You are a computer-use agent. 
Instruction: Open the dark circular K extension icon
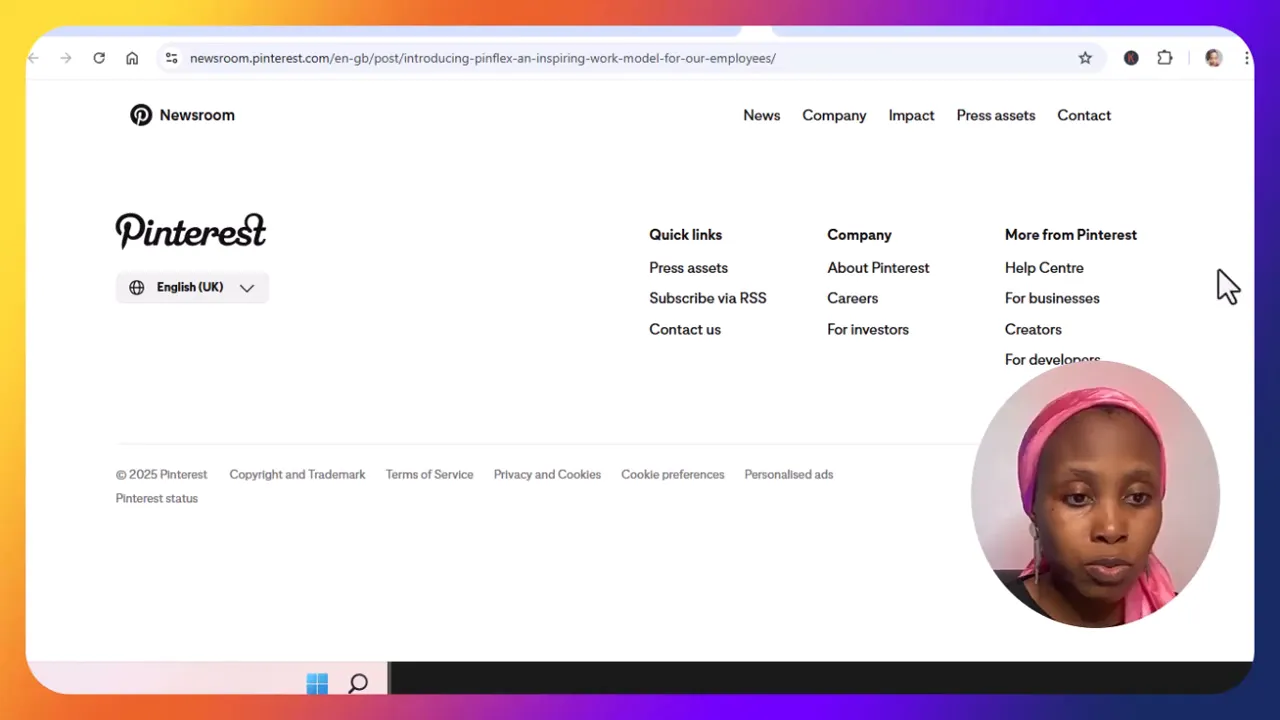click(1131, 58)
